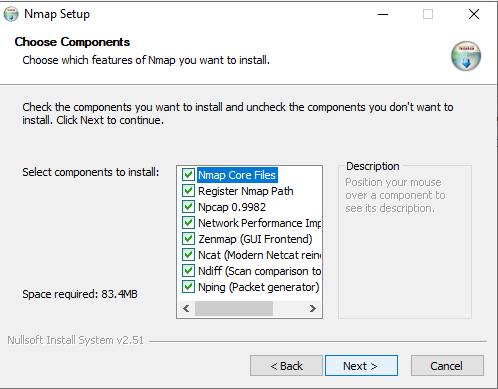Toggle the Ncat (Modern Netcat) checkbox
This screenshot has width=498, height=389.
click(x=188, y=255)
